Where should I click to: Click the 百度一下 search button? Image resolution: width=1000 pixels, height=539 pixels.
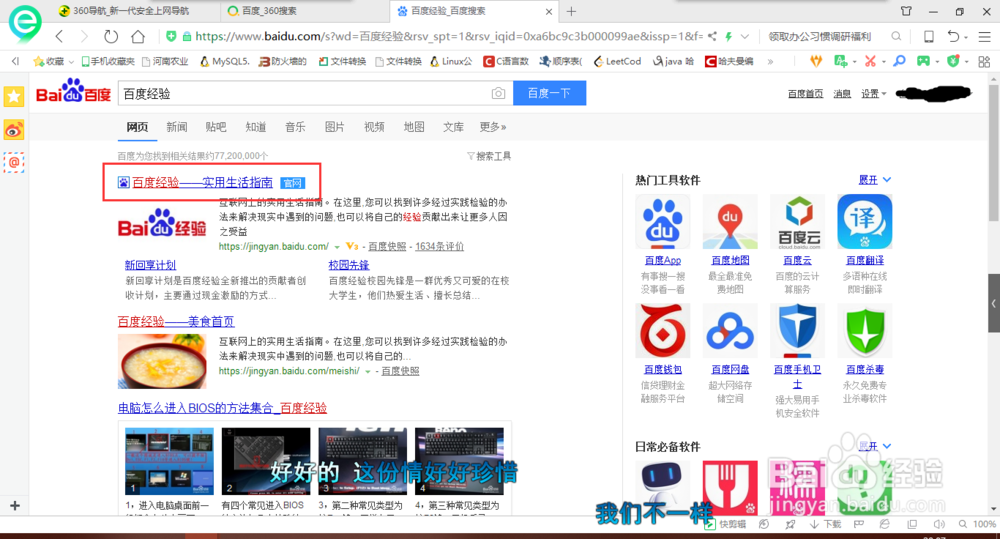coord(549,93)
